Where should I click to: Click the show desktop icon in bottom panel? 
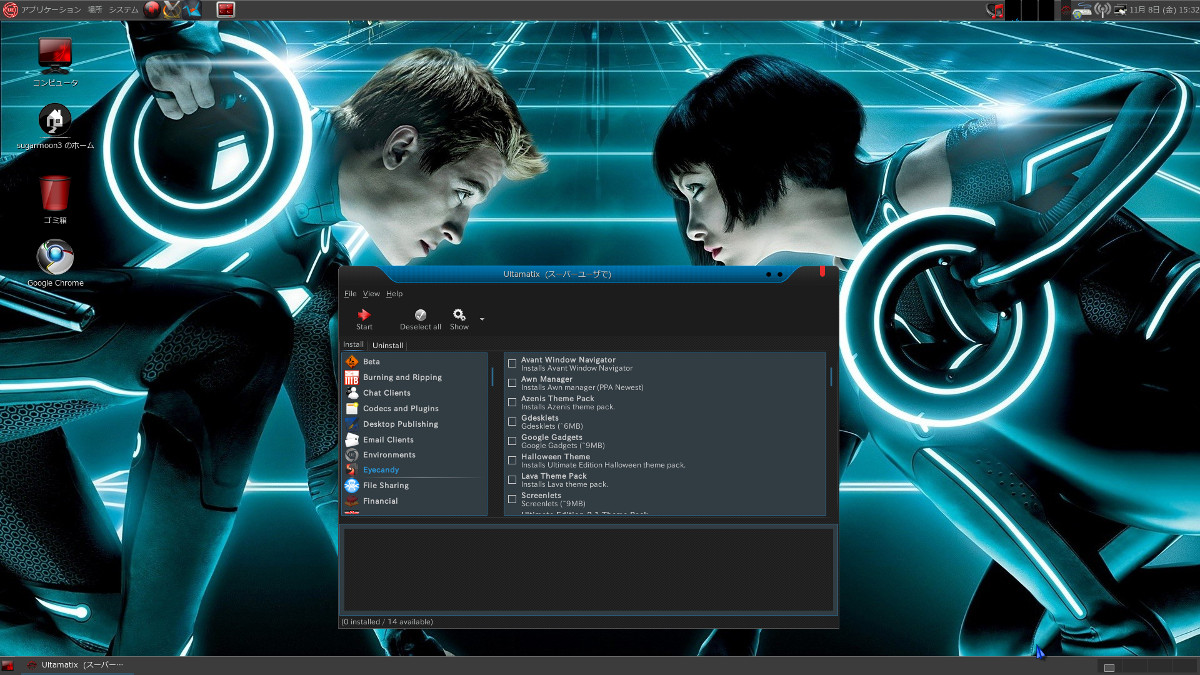click(x=8, y=665)
